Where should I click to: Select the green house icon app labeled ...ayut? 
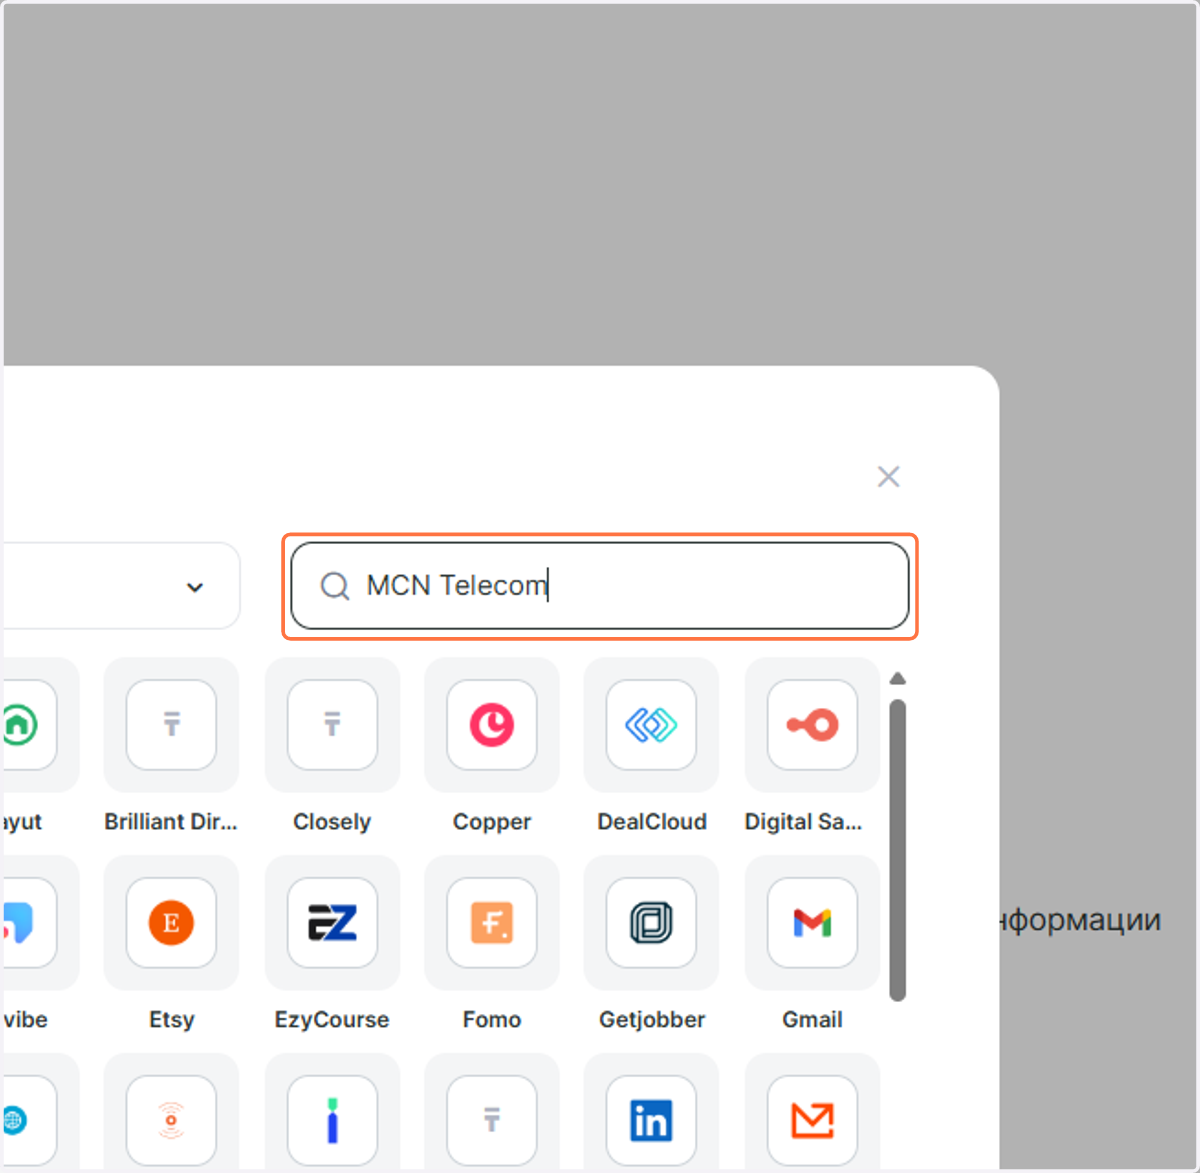click(x=28, y=725)
